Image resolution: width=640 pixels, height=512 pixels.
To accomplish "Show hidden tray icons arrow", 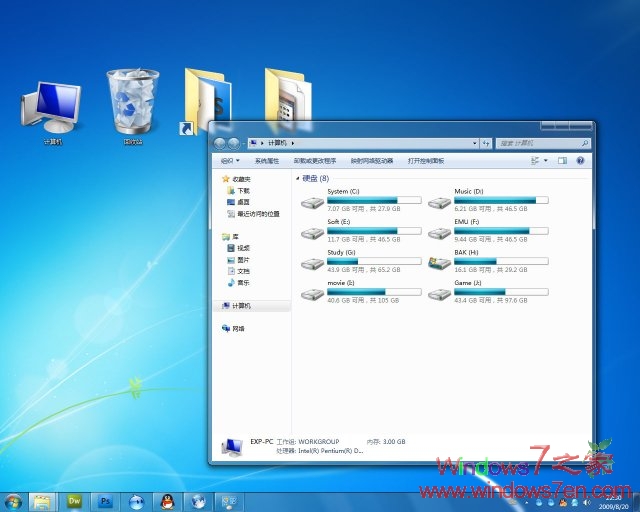I will click(x=526, y=503).
